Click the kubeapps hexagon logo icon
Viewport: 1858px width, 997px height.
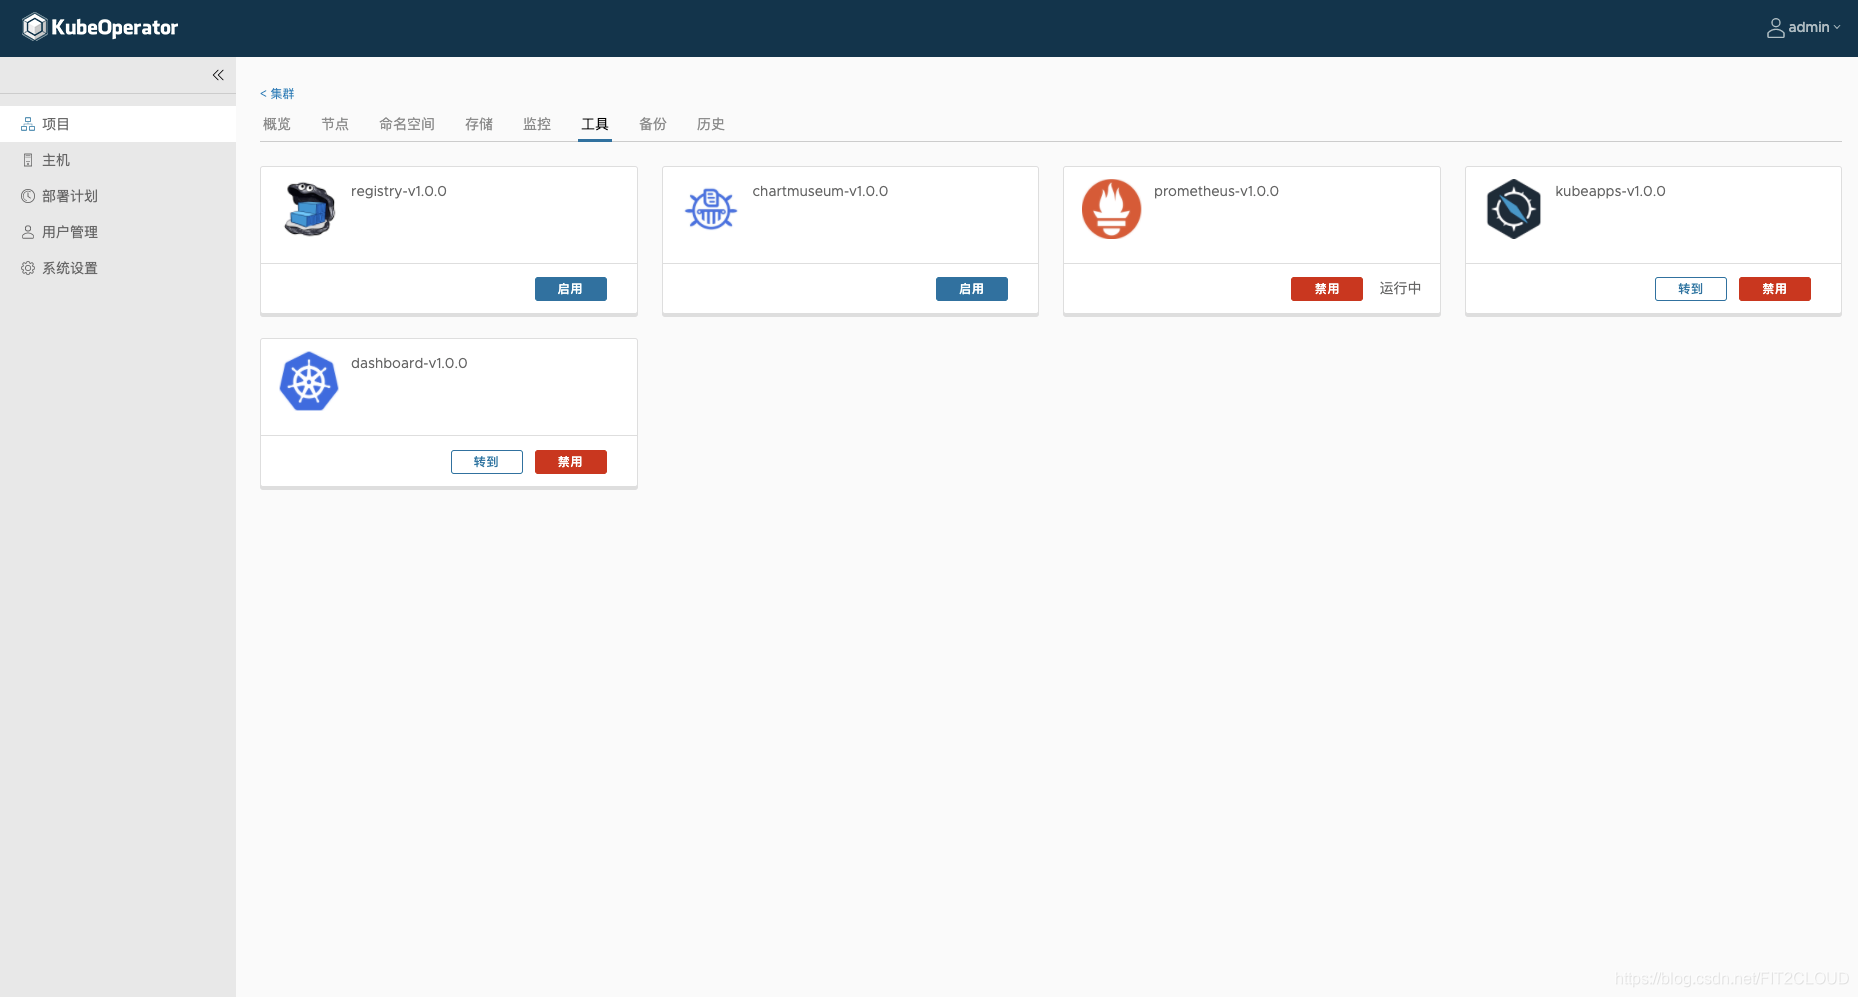[1513, 209]
